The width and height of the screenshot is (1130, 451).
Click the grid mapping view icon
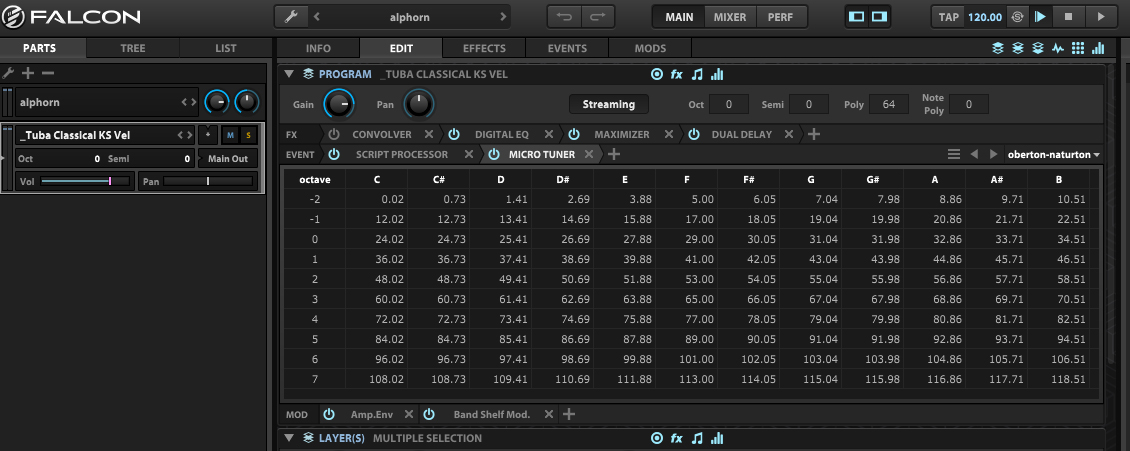pyautogui.click(x=1078, y=48)
